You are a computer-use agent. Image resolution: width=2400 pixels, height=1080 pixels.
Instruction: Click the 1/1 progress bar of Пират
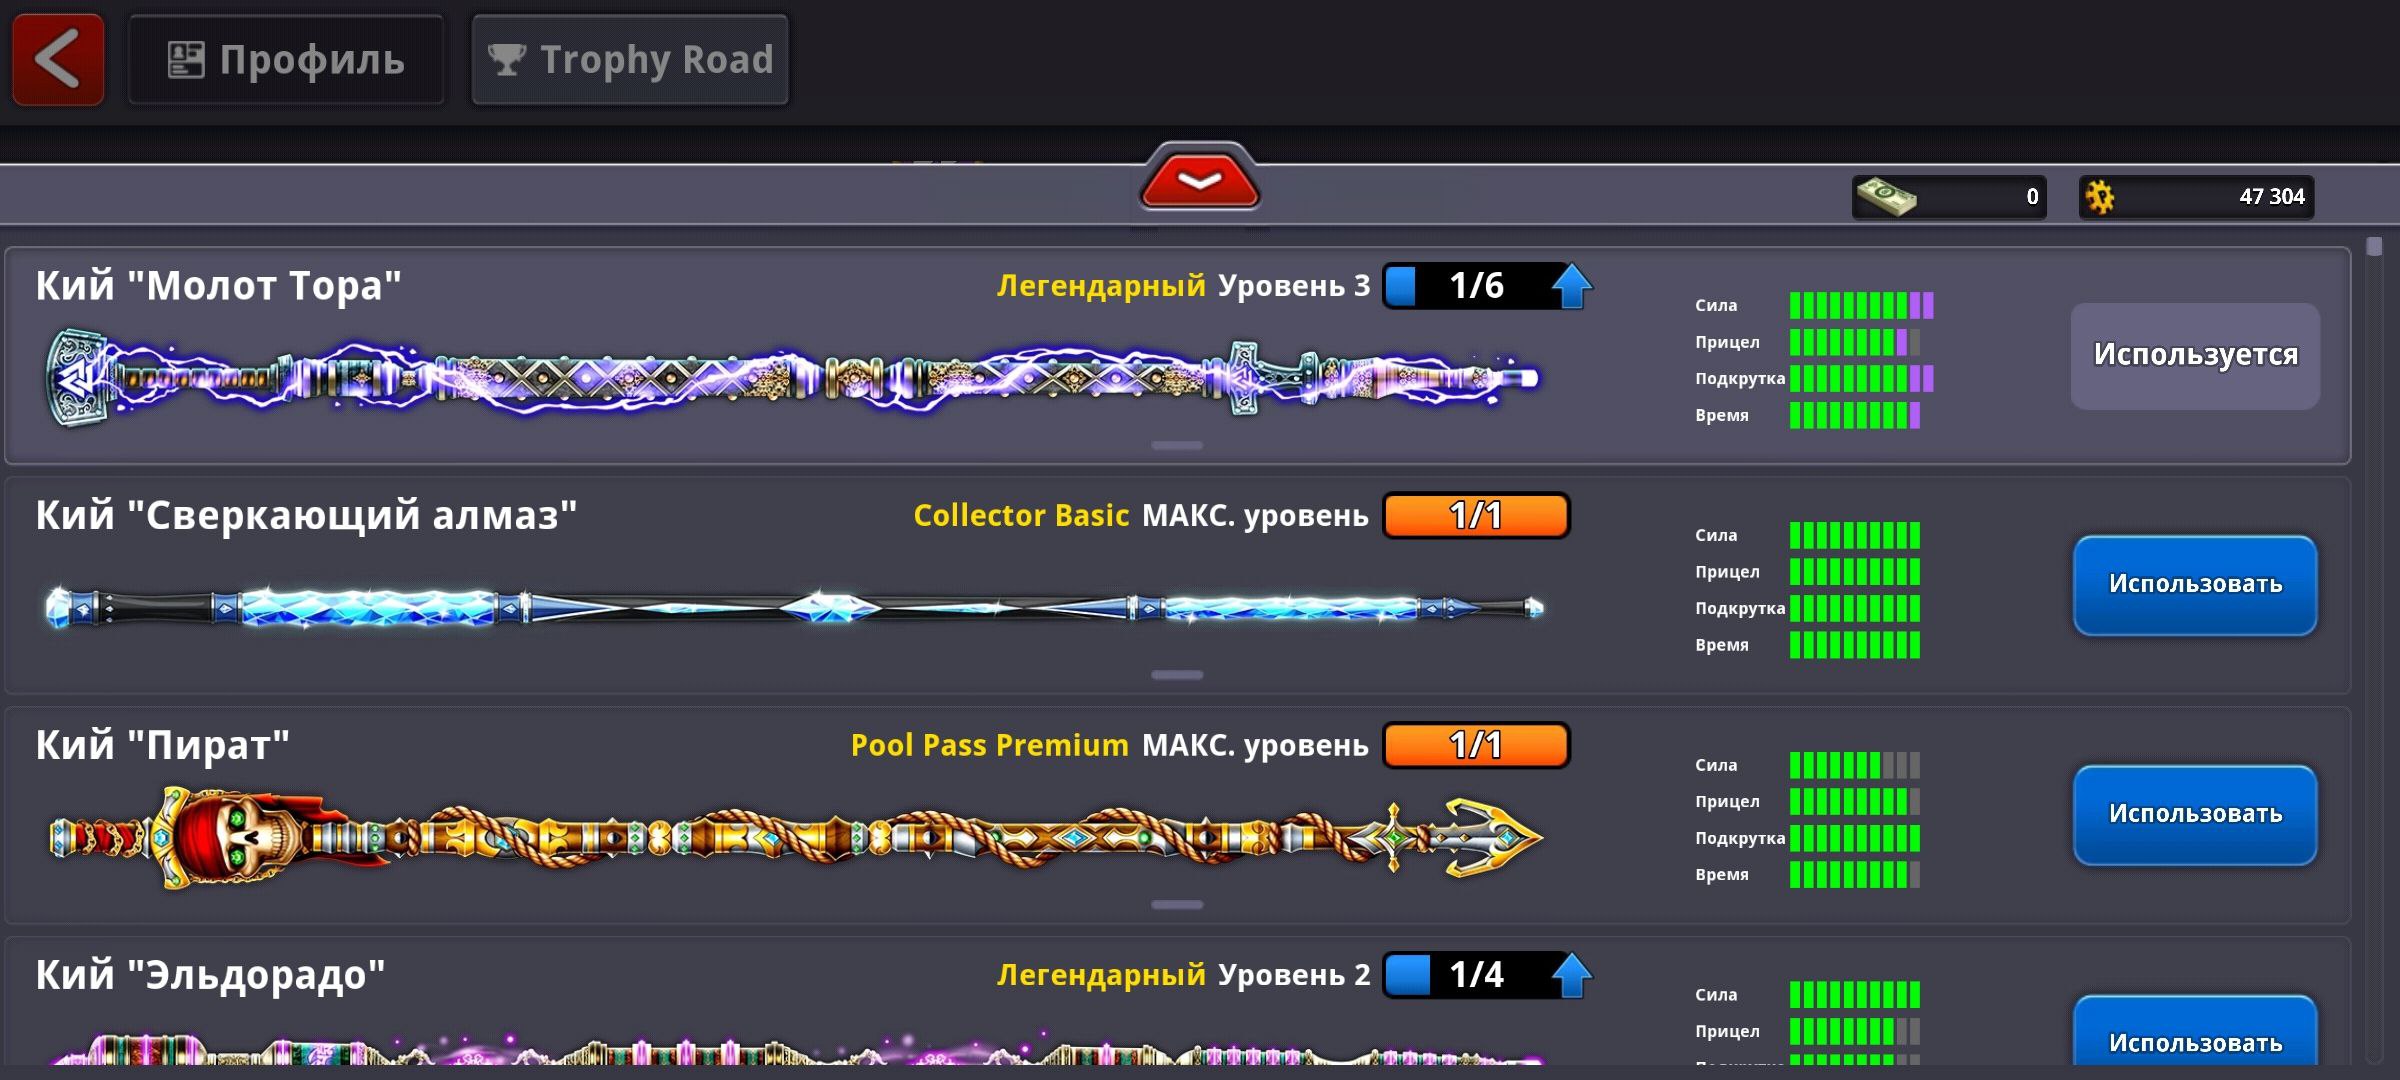pos(1476,746)
